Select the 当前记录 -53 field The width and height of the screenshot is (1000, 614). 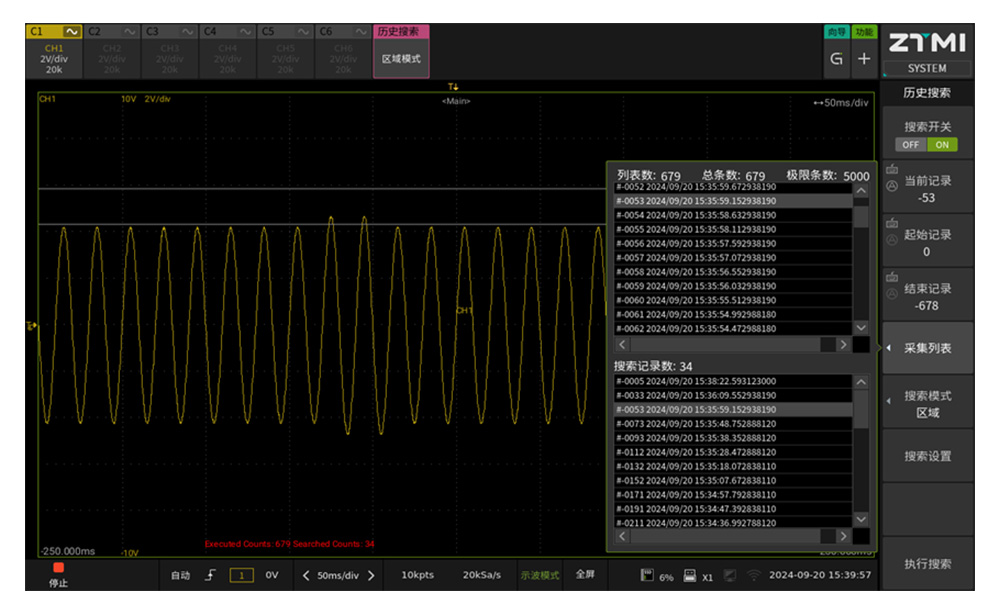tap(927, 188)
